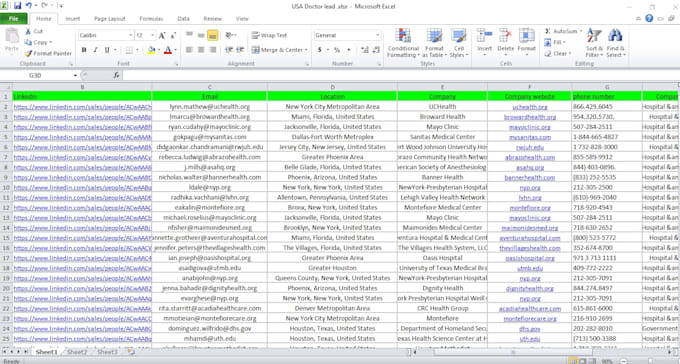680x364 pixels.
Task: Switch to the Formulas tab
Action: (151, 19)
